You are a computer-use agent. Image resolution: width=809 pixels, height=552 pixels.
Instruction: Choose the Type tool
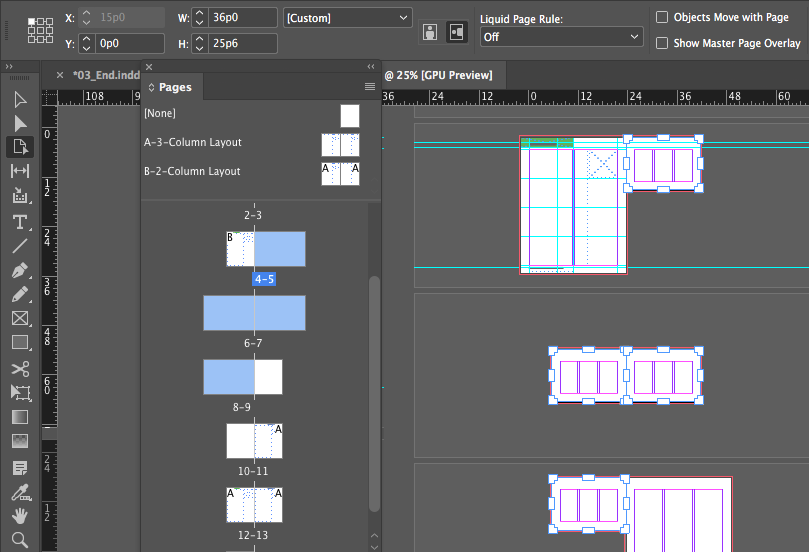(x=20, y=222)
